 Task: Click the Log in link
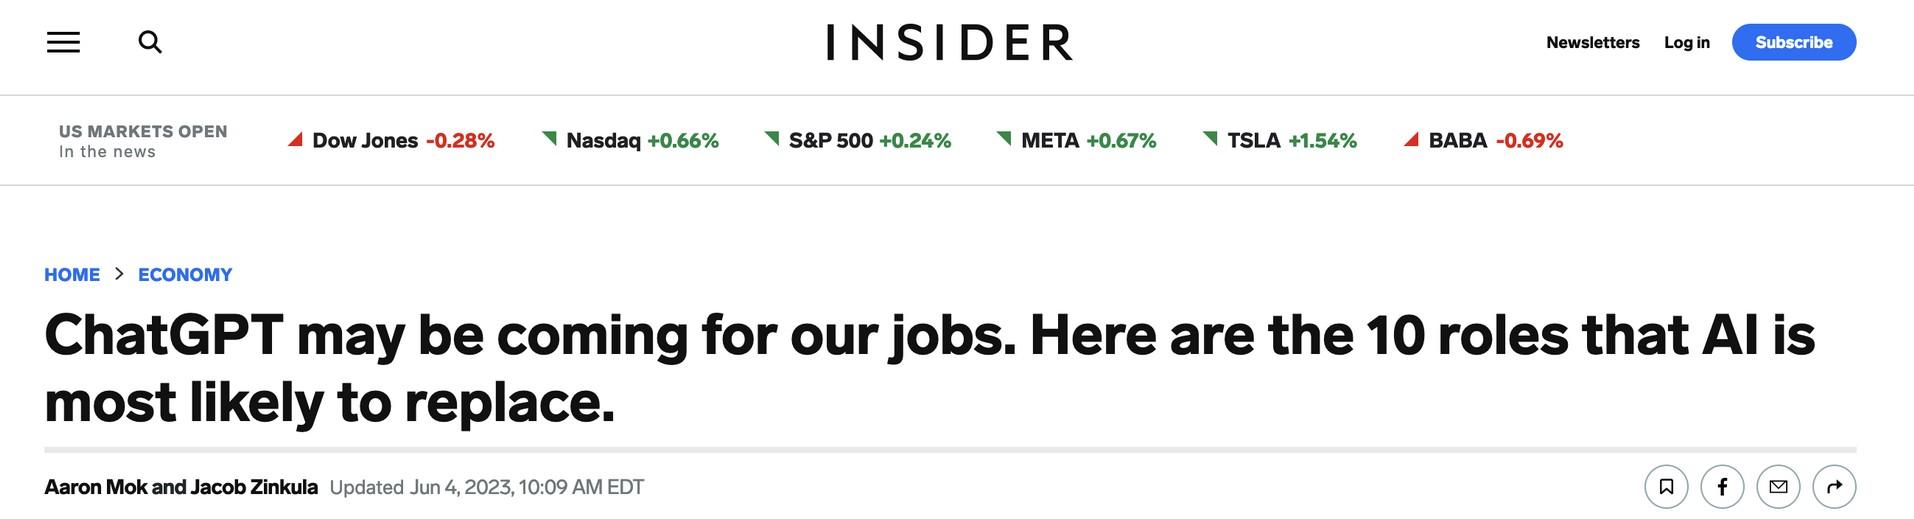[1686, 42]
